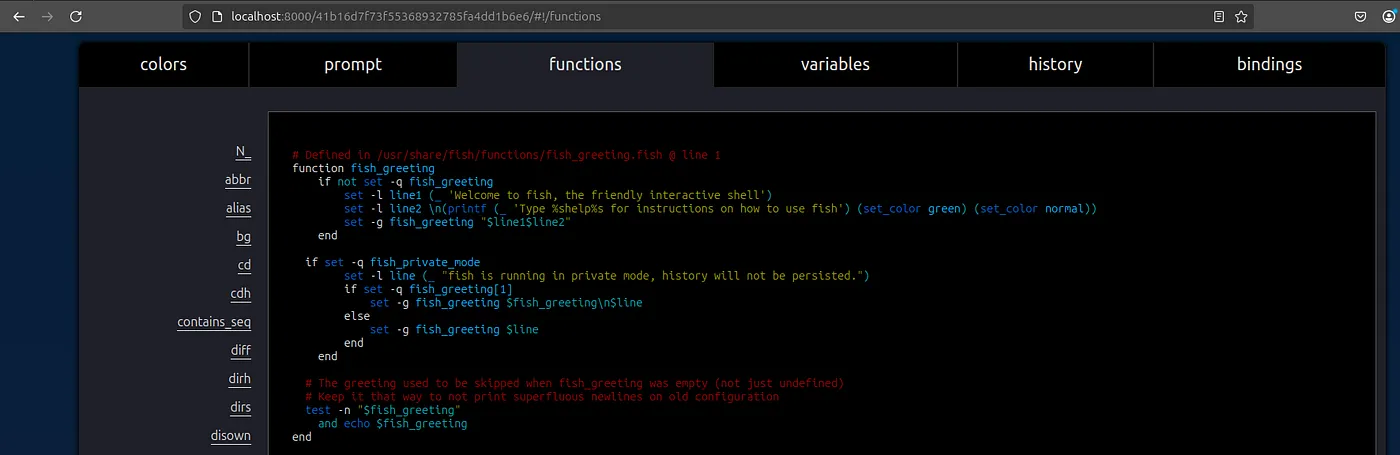1400x455 pixels.
Task: Open the history tab
Action: pyautogui.click(x=1055, y=64)
